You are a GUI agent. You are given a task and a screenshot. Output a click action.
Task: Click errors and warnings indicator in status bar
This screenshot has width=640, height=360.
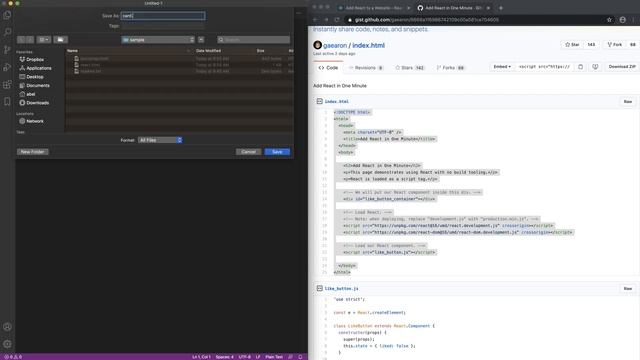pos(13,357)
